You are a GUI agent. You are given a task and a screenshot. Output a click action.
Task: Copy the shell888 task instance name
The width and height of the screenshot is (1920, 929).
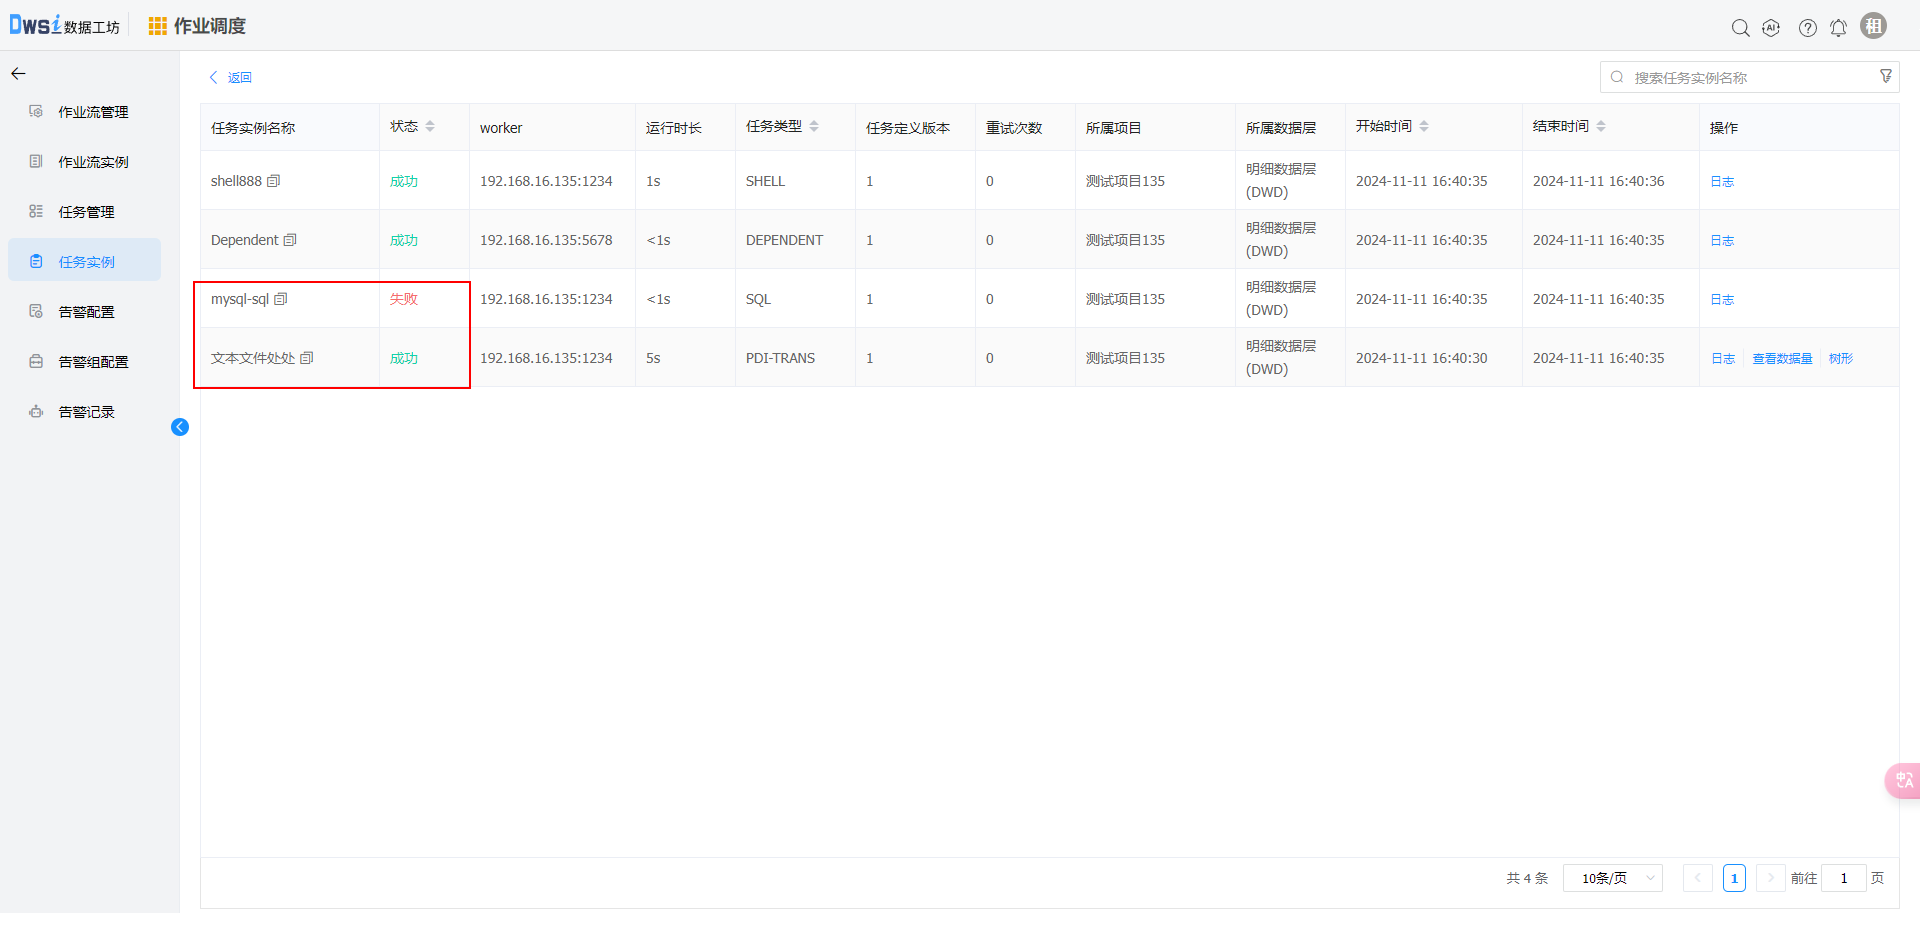[x=274, y=181]
